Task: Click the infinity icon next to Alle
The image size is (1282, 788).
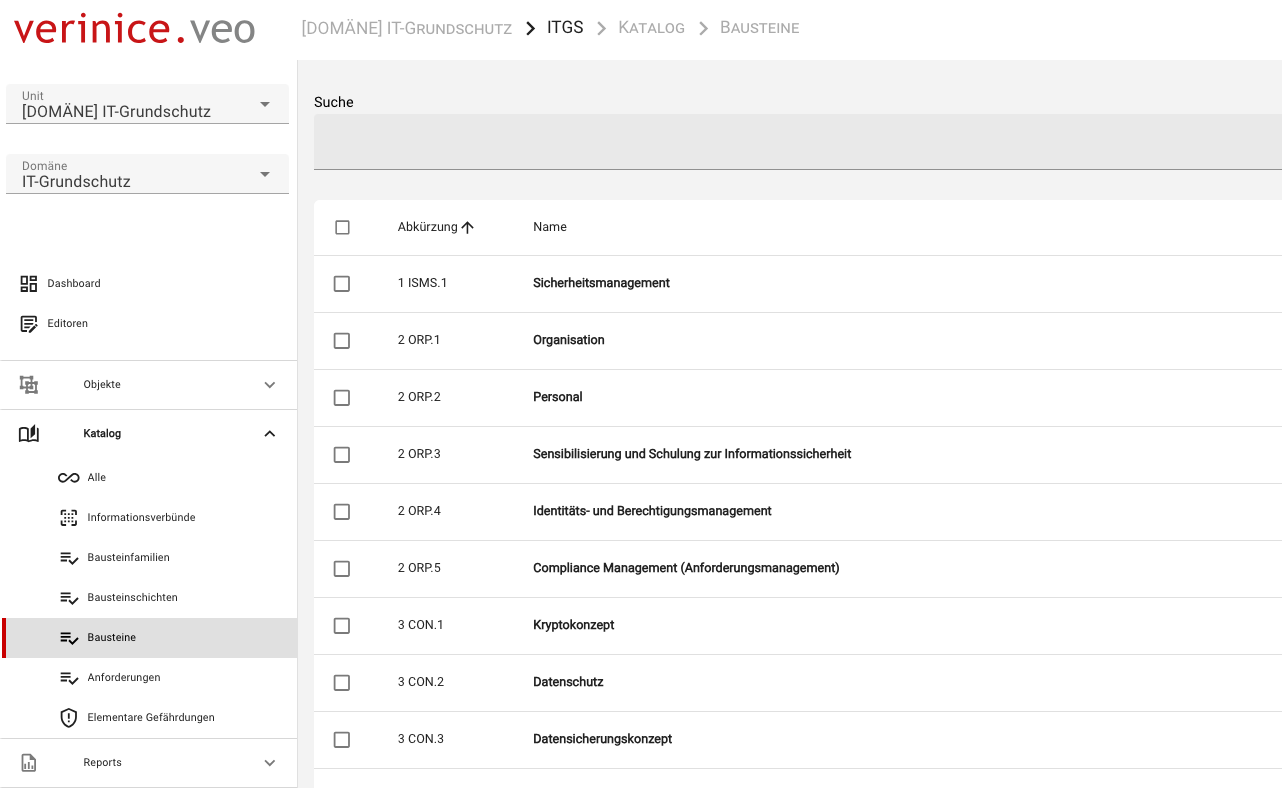Action: (68, 478)
